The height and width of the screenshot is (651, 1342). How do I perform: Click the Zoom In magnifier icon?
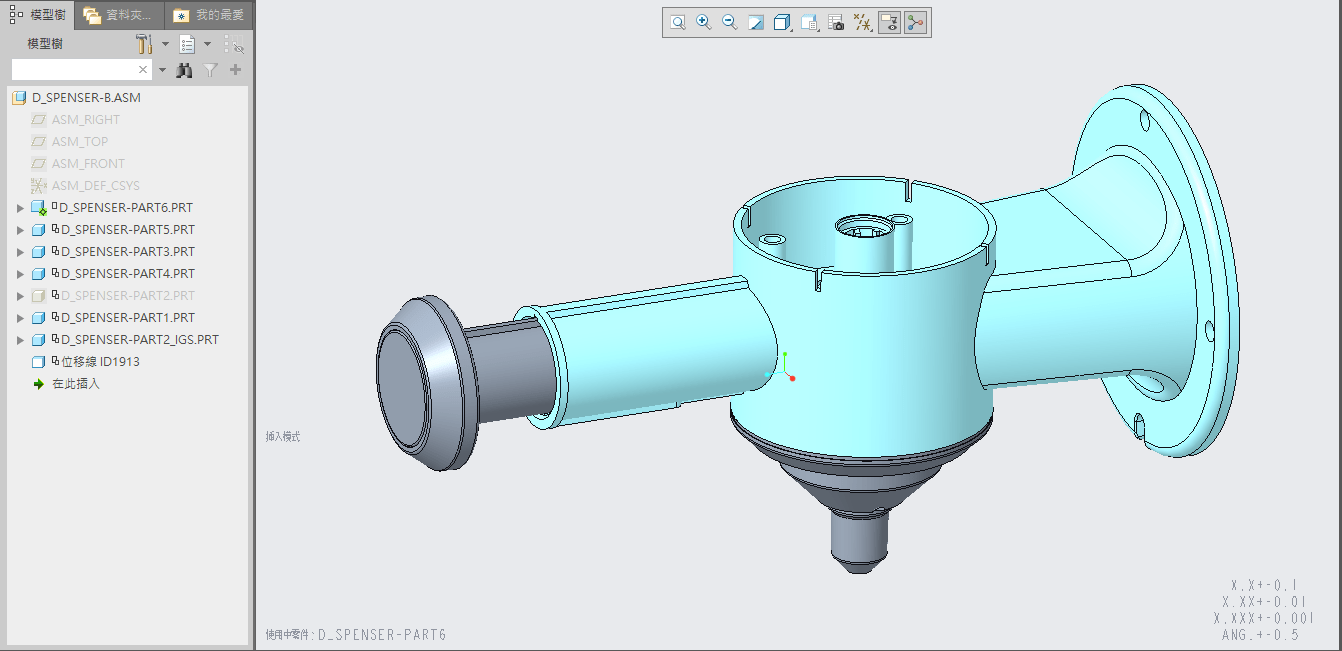(704, 23)
